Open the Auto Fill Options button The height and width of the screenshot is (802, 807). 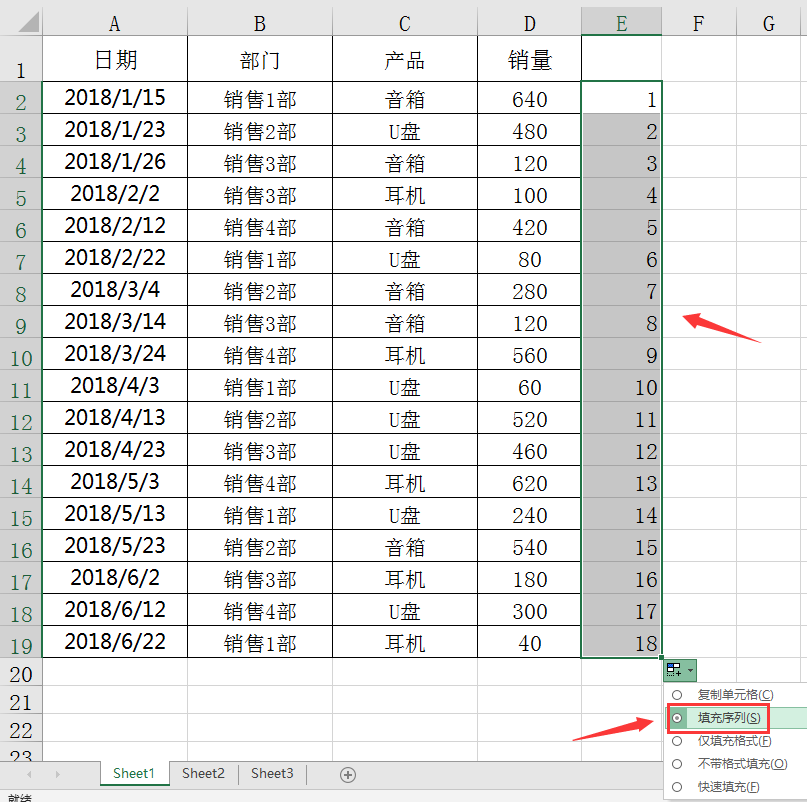pos(679,670)
